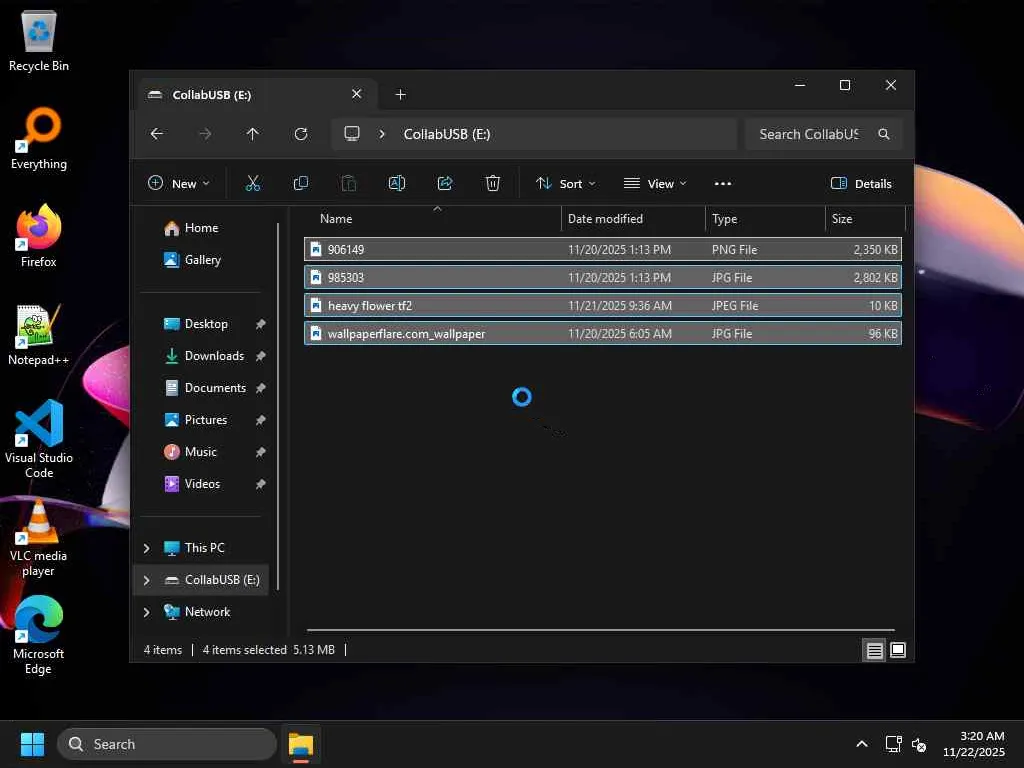1024x768 pixels.
Task: Open the View dropdown menu
Action: [x=655, y=183]
